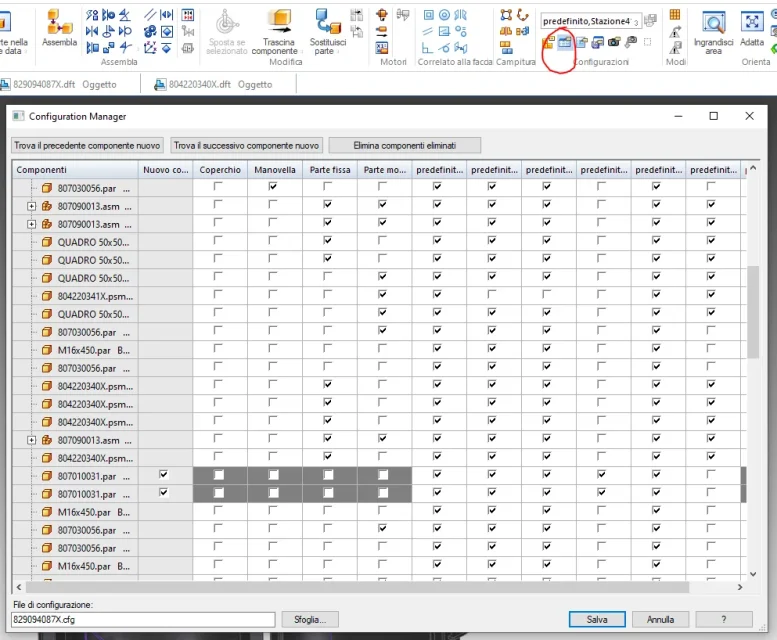
Task: Click the Componenti column header
Action: pos(75,170)
